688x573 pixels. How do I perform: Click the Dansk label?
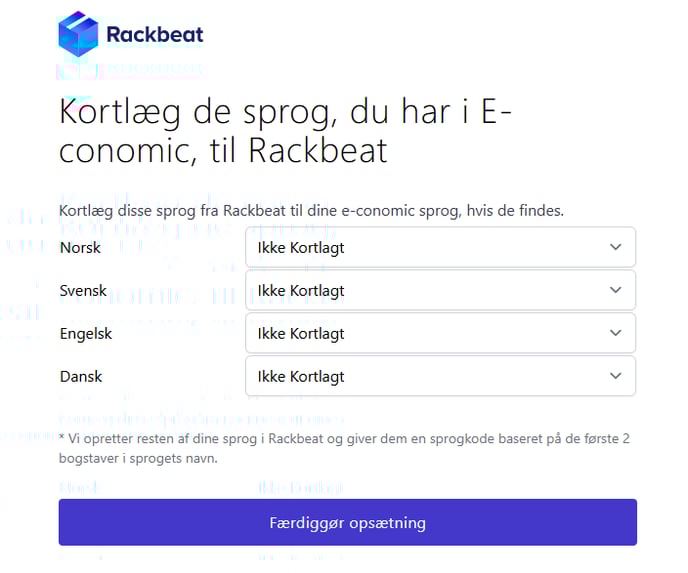coord(81,376)
